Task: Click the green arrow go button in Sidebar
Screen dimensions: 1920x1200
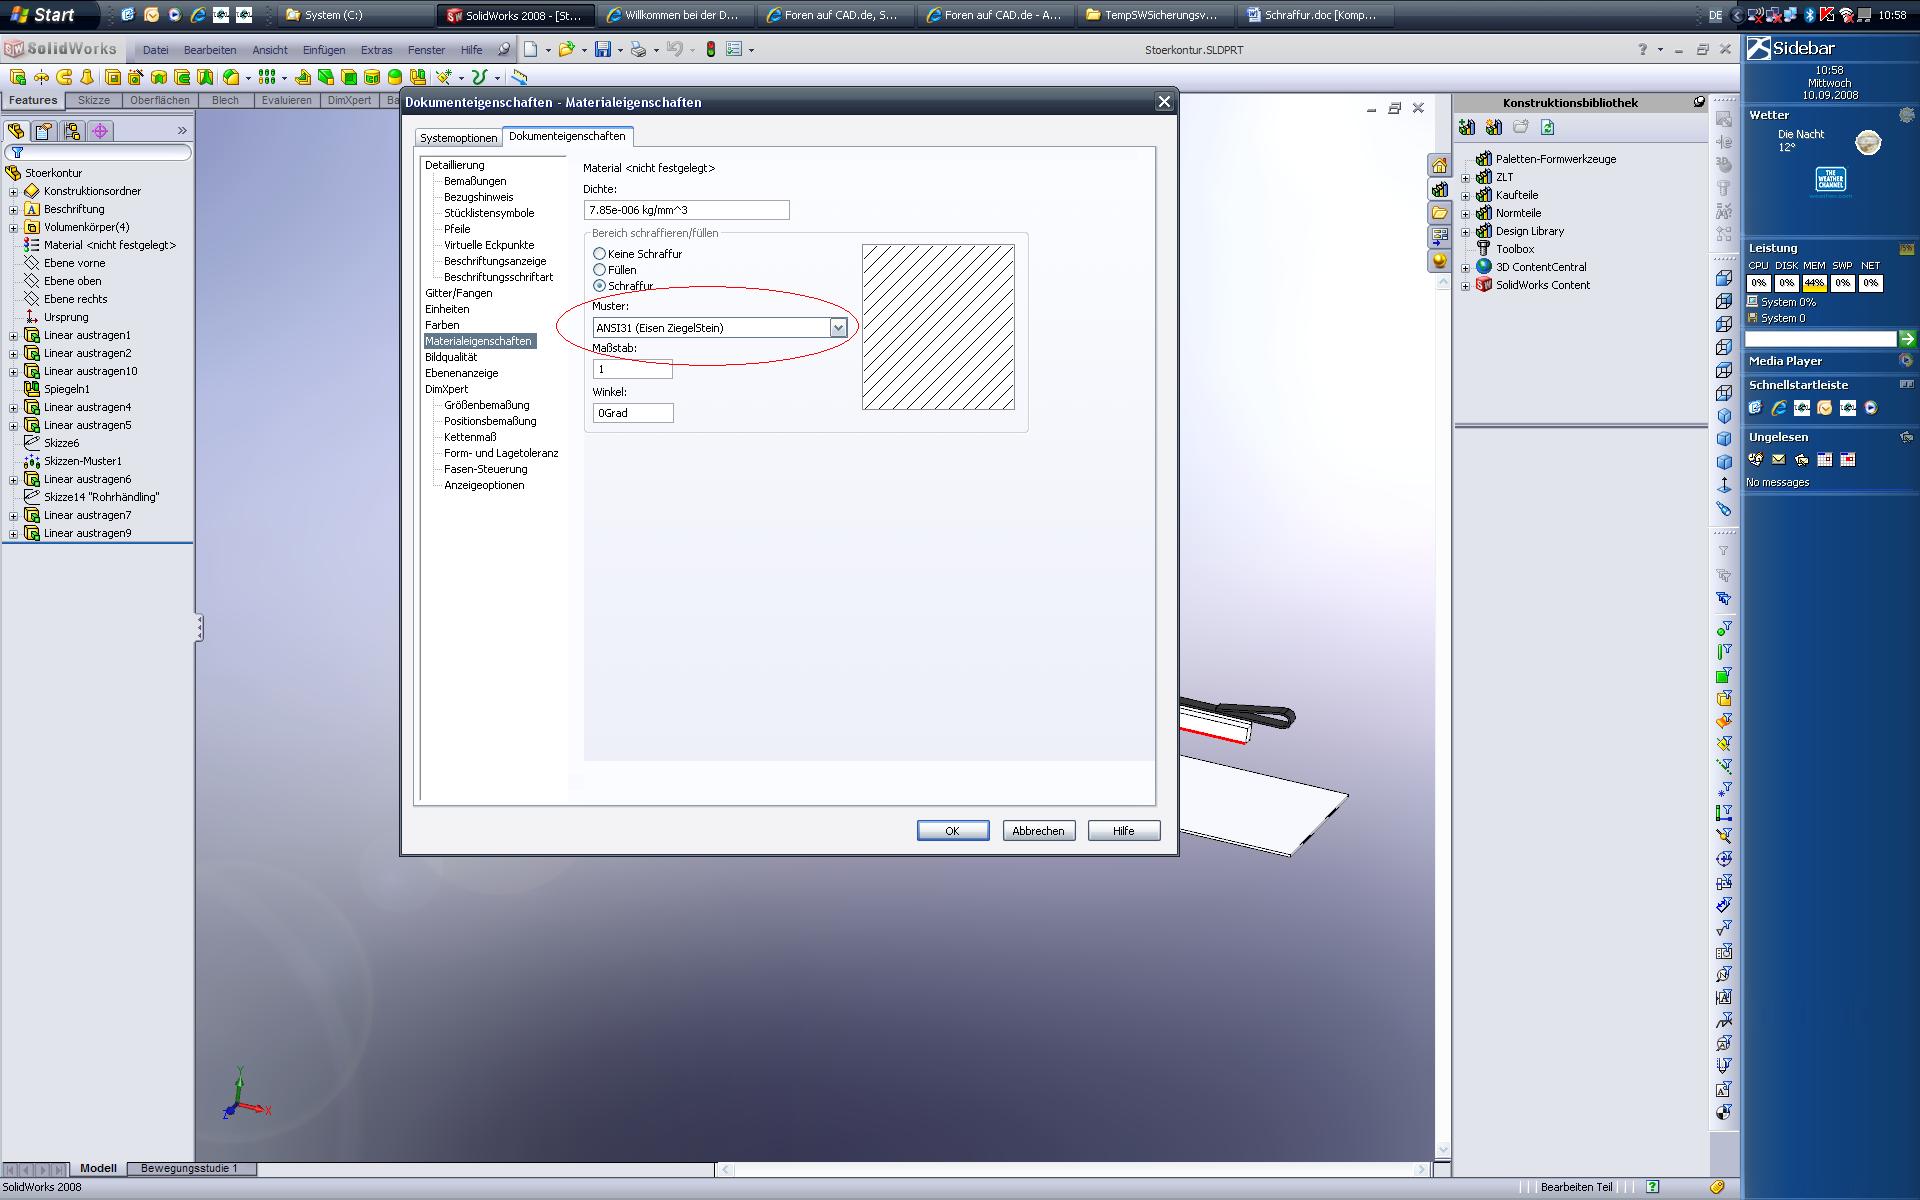Action: (1907, 339)
